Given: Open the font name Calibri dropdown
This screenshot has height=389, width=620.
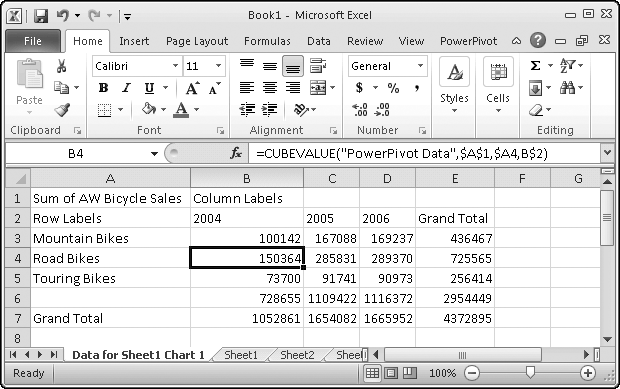Looking at the screenshot, I should tap(175, 66).
